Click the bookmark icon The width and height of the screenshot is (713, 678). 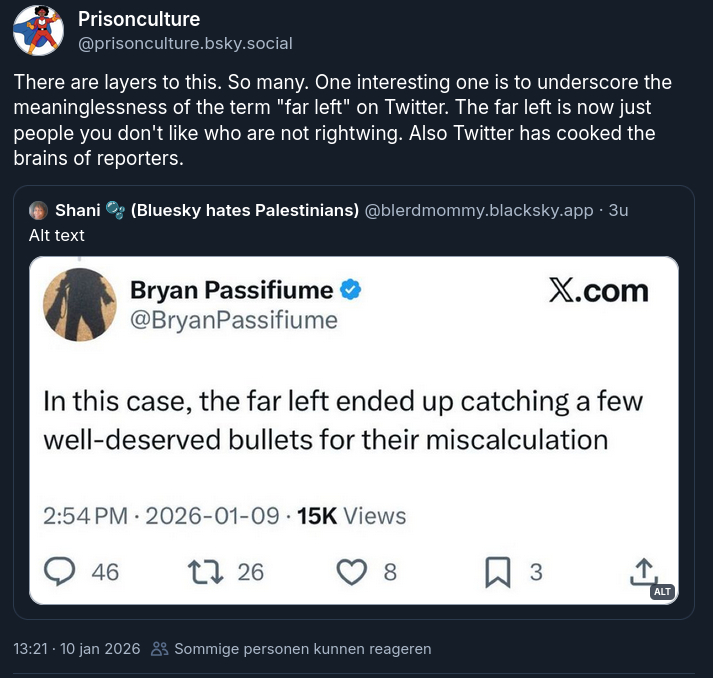pyautogui.click(x=497, y=571)
